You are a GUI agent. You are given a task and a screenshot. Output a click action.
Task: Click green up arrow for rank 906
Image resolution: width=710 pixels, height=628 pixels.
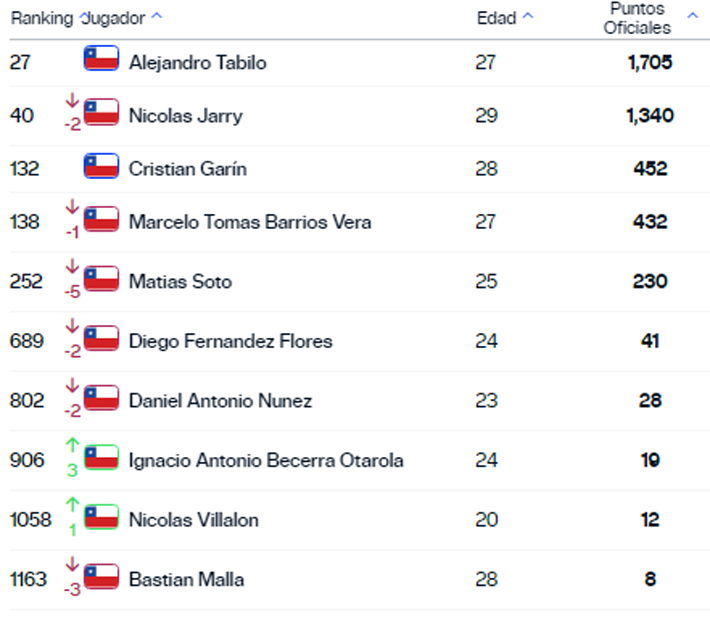[72, 445]
